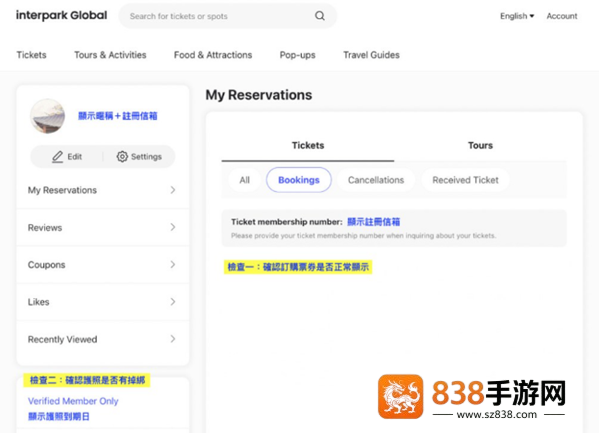
Task: Click the interpark Global logo
Action: coord(62,15)
